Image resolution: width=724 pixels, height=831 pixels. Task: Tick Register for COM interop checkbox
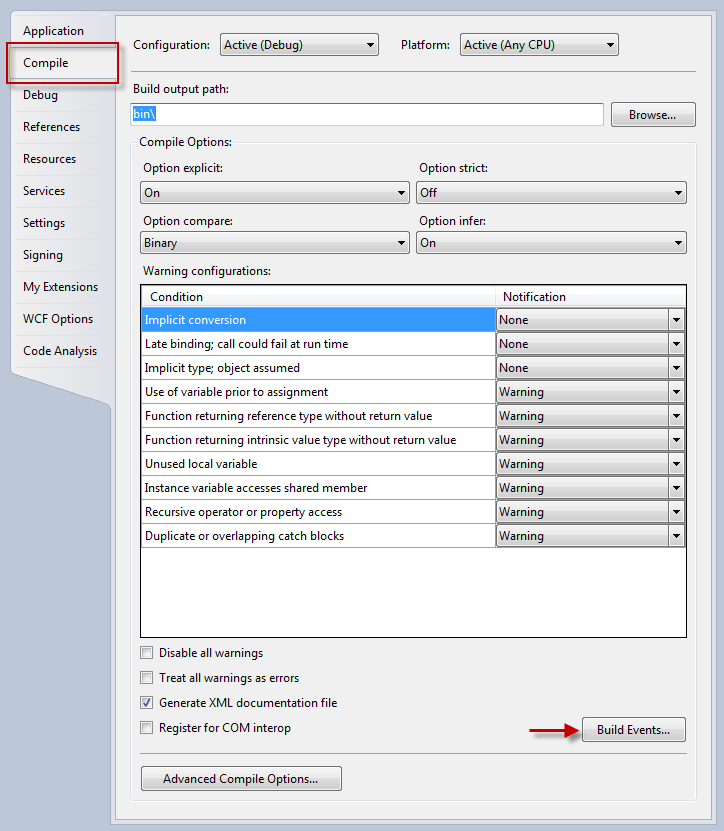(147, 728)
